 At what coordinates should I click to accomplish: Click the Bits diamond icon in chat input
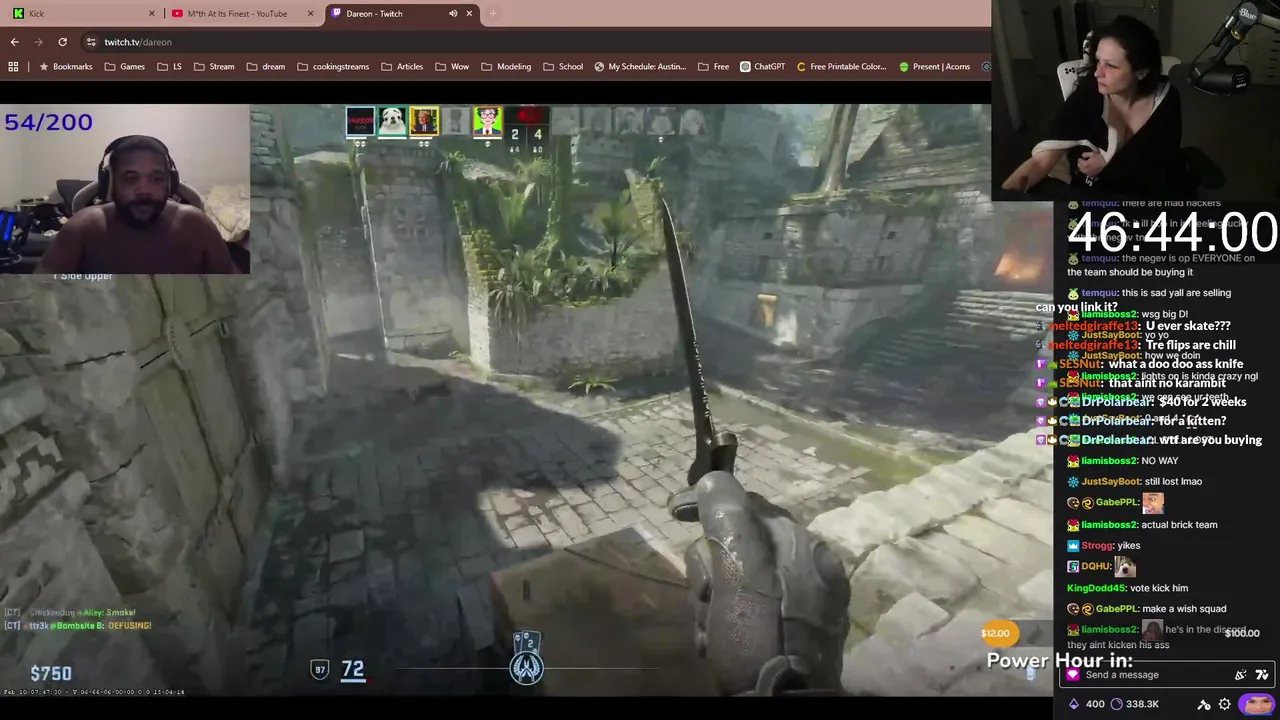click(x=1073, y=675)
